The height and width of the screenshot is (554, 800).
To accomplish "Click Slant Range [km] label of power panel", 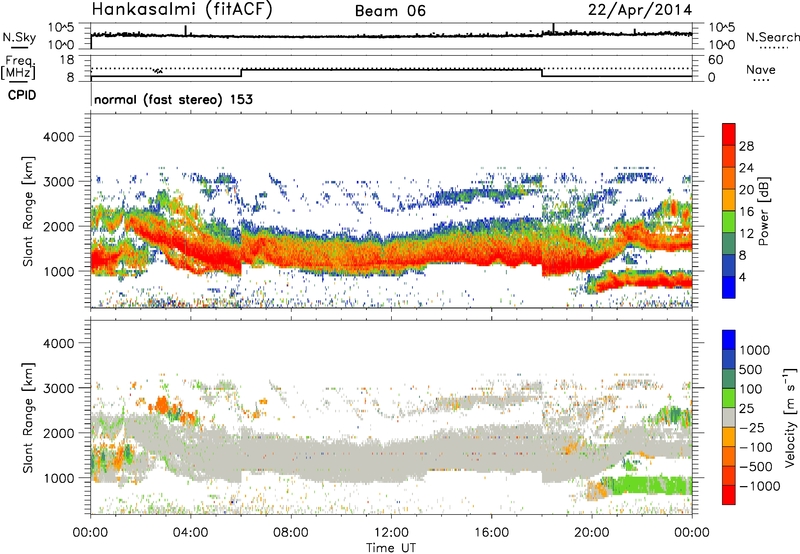I will [29, 211].
